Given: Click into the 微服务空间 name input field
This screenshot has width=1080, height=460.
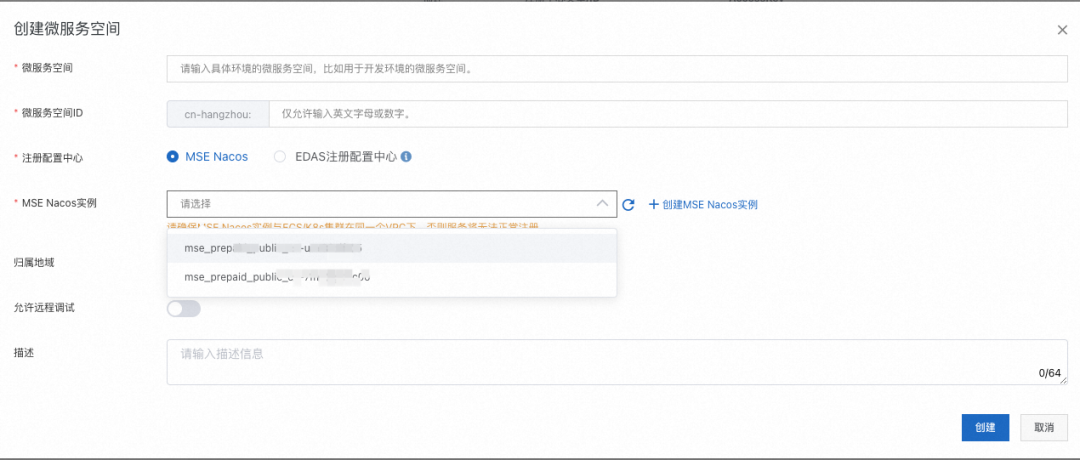Looking at the screenshot, I should coord(617,69).
